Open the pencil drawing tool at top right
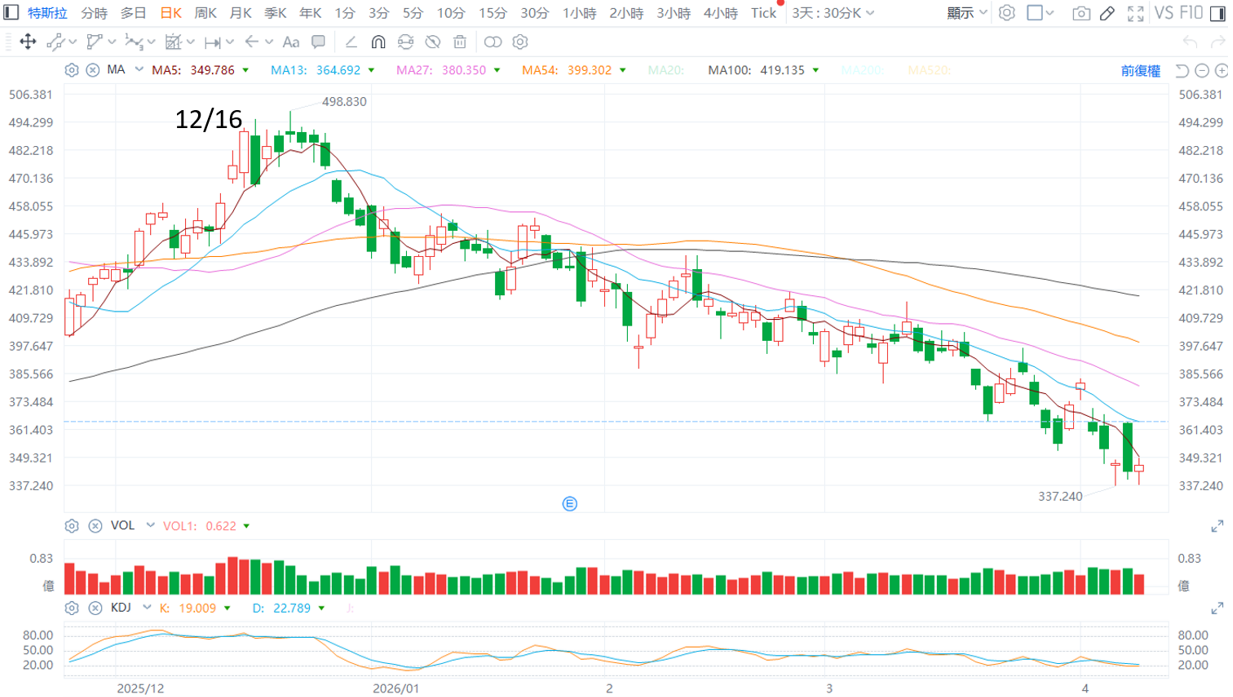1233x697 pixels. tap(1107, 13)
